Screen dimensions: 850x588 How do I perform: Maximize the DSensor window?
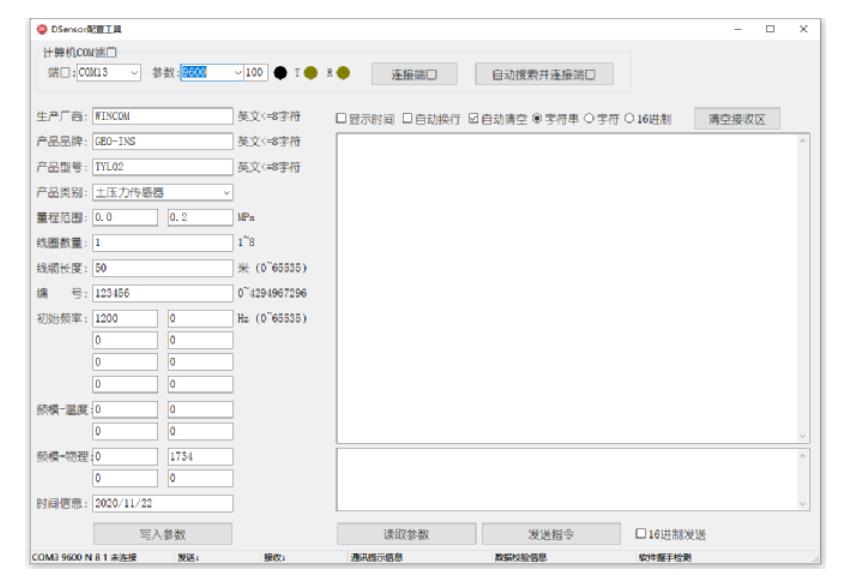pos(770,29)
